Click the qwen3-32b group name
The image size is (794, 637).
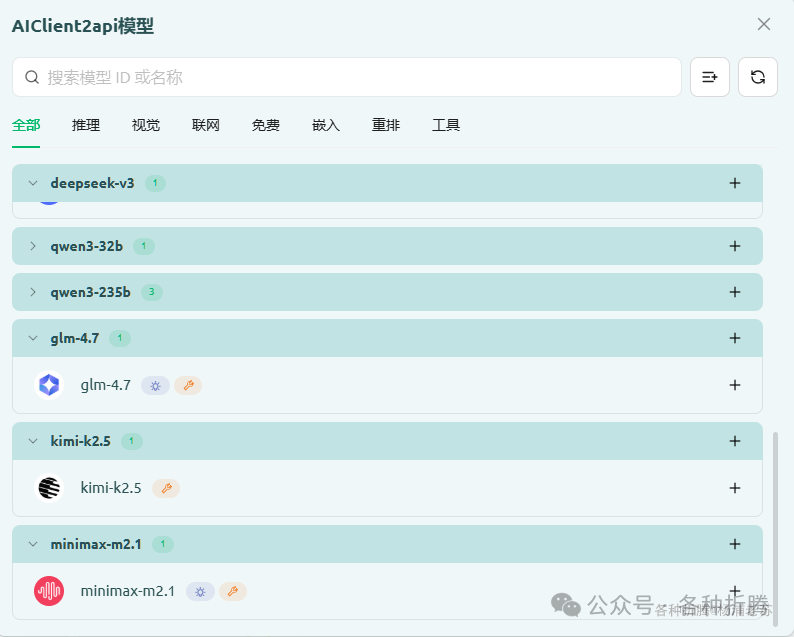pos(87,247)
